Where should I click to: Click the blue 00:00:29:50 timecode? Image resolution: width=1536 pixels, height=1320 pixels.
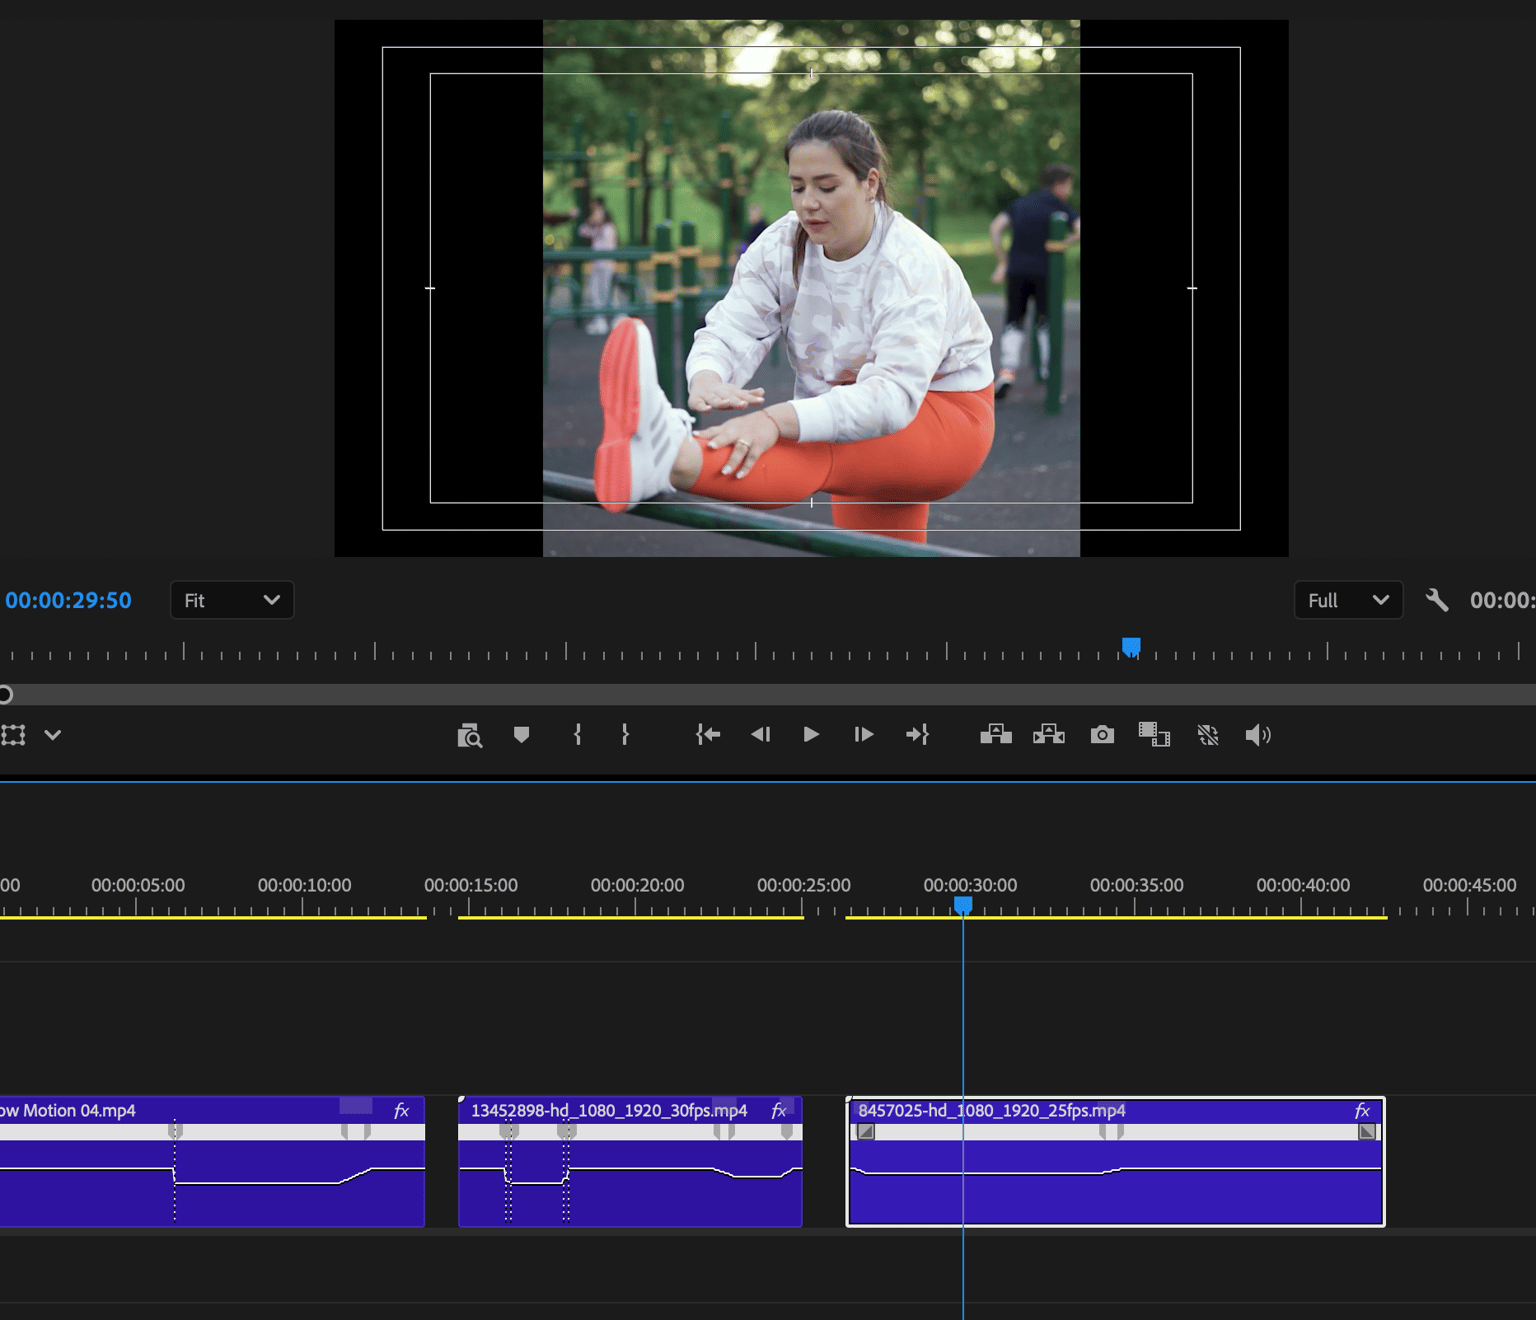69,600
